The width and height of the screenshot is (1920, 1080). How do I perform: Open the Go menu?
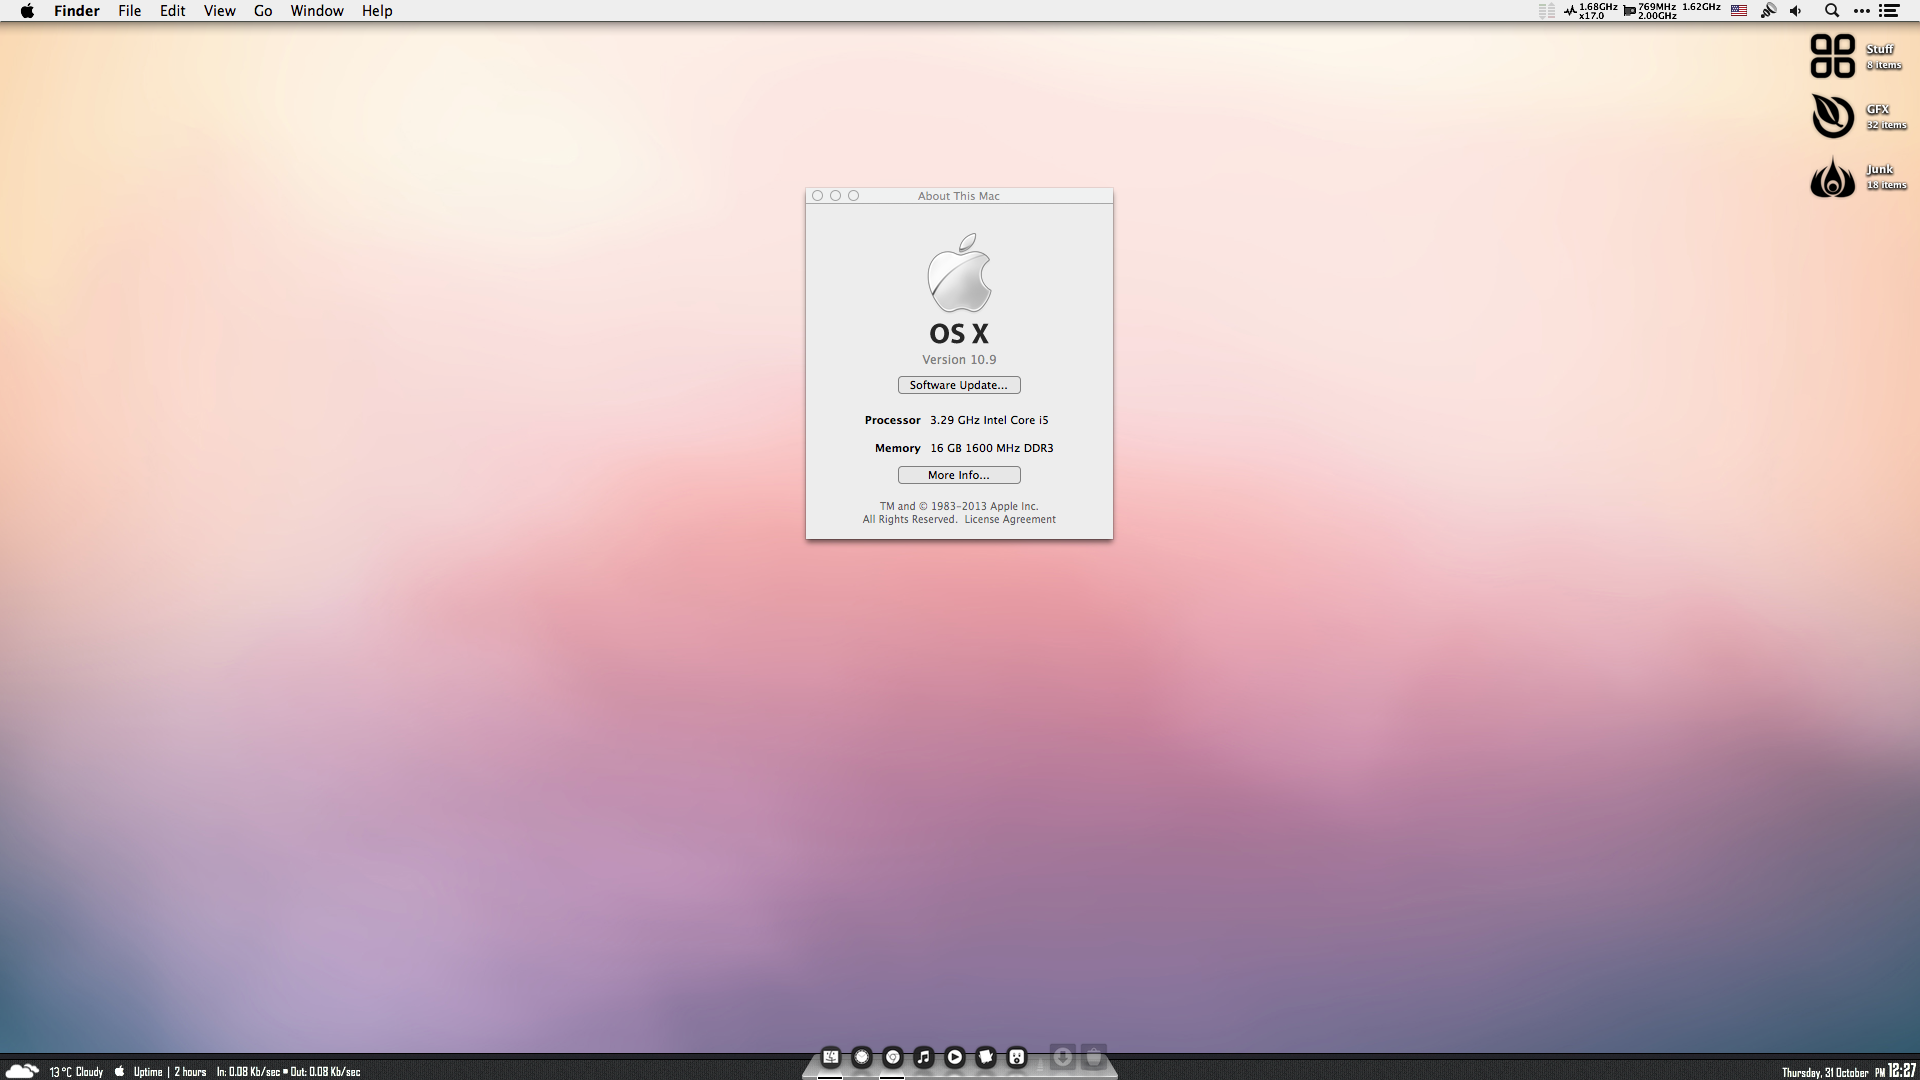263,11
